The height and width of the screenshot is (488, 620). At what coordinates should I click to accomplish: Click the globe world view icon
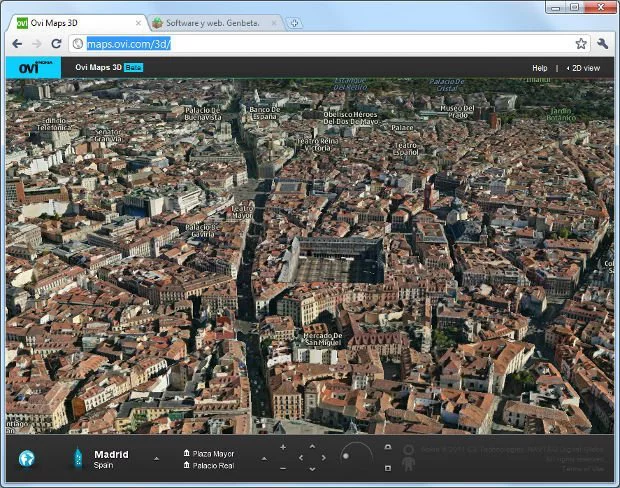[26, 458]
